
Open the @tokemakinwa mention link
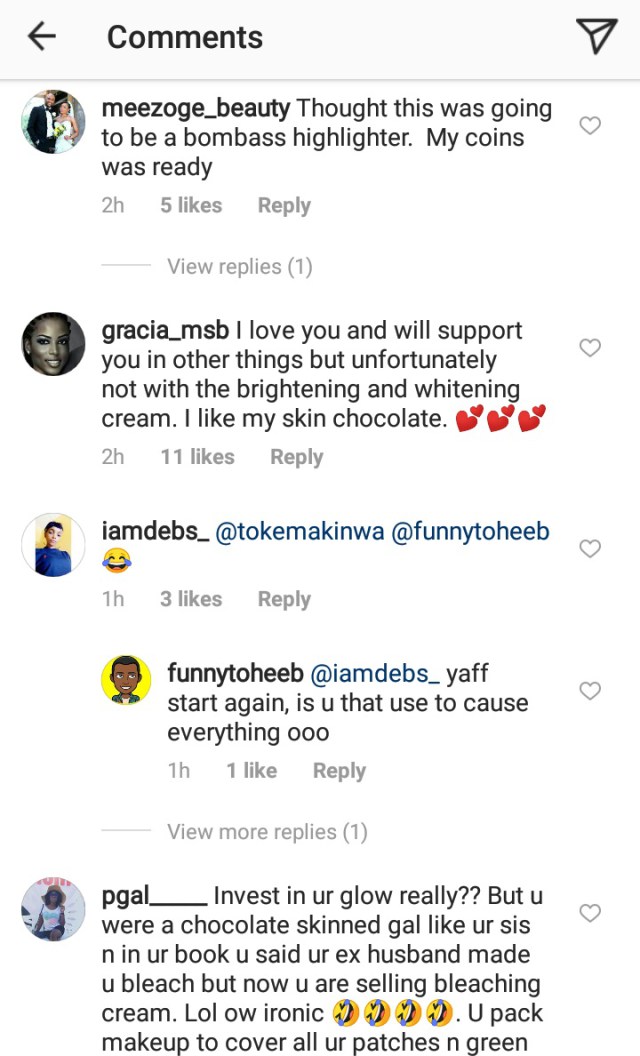coord(297,532)
